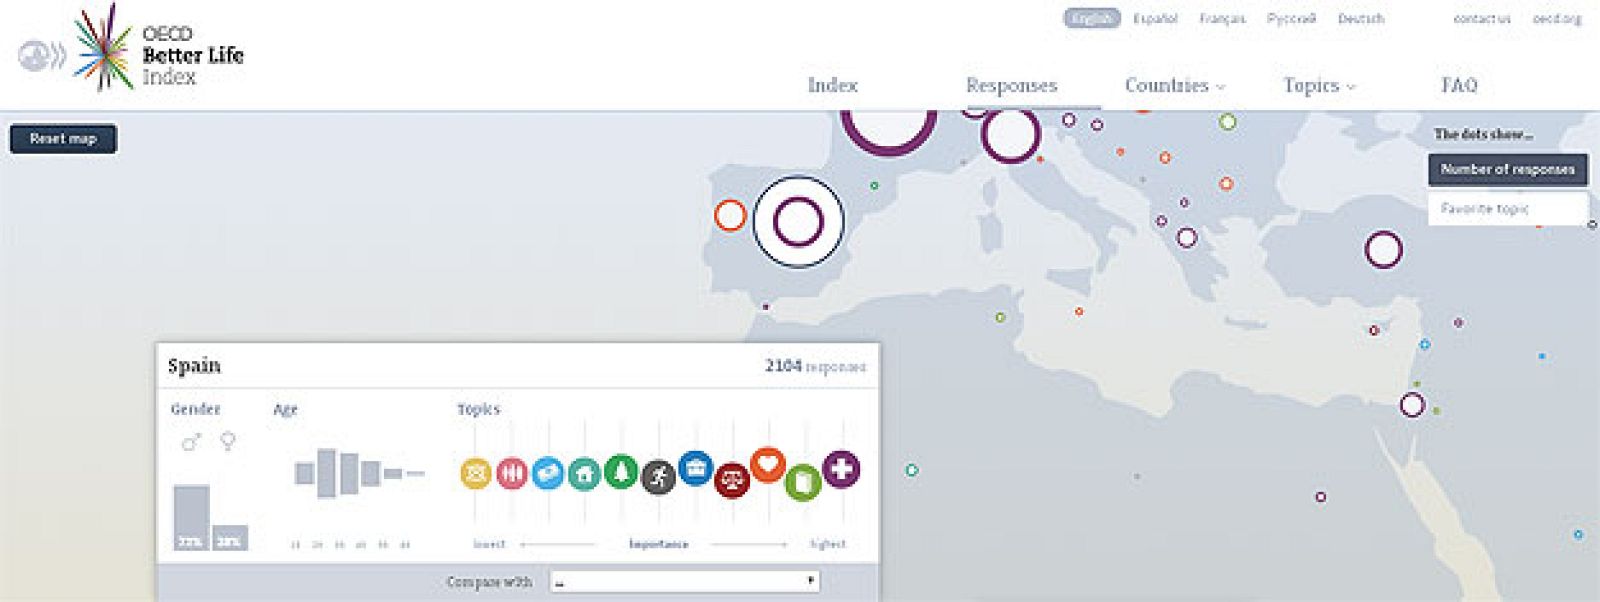Click 'The dots show...' label

pyautogui.click(x=1483, y=134)
